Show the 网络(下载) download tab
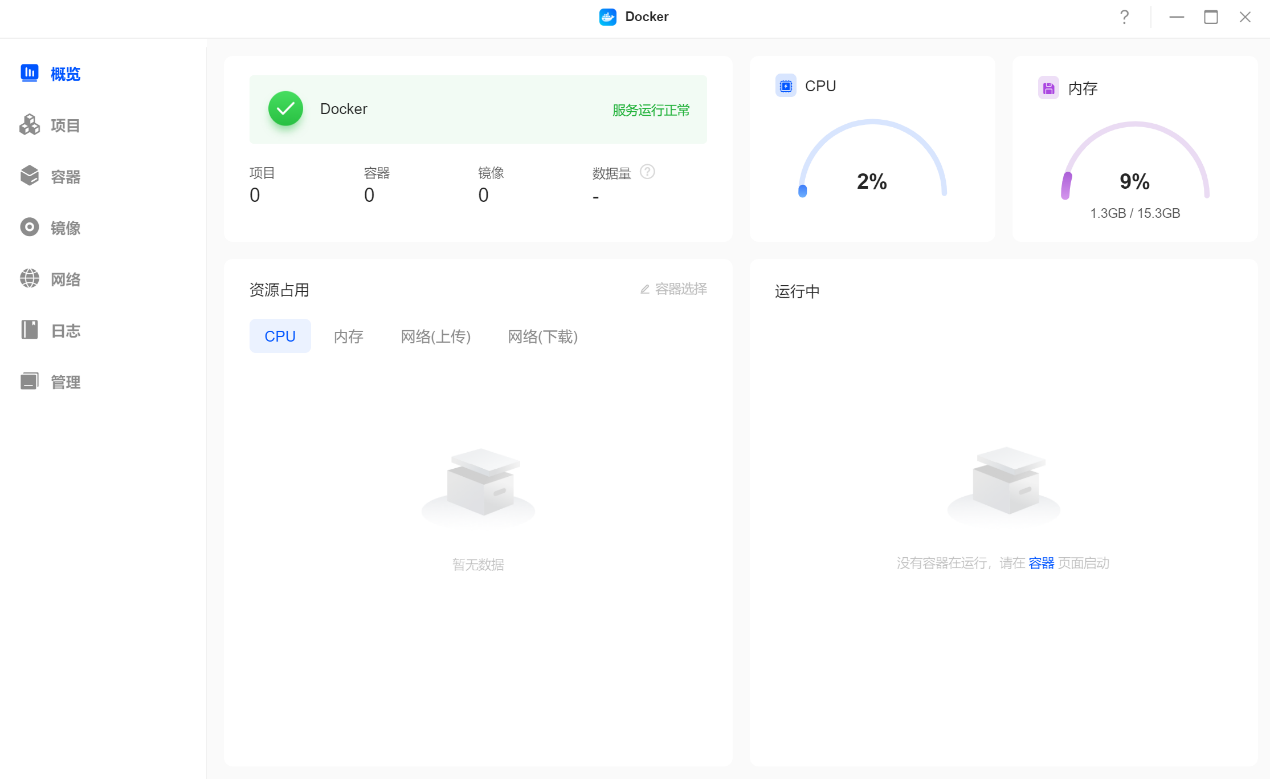Viewport: 1270px width, 779px height. pos(543,336)
